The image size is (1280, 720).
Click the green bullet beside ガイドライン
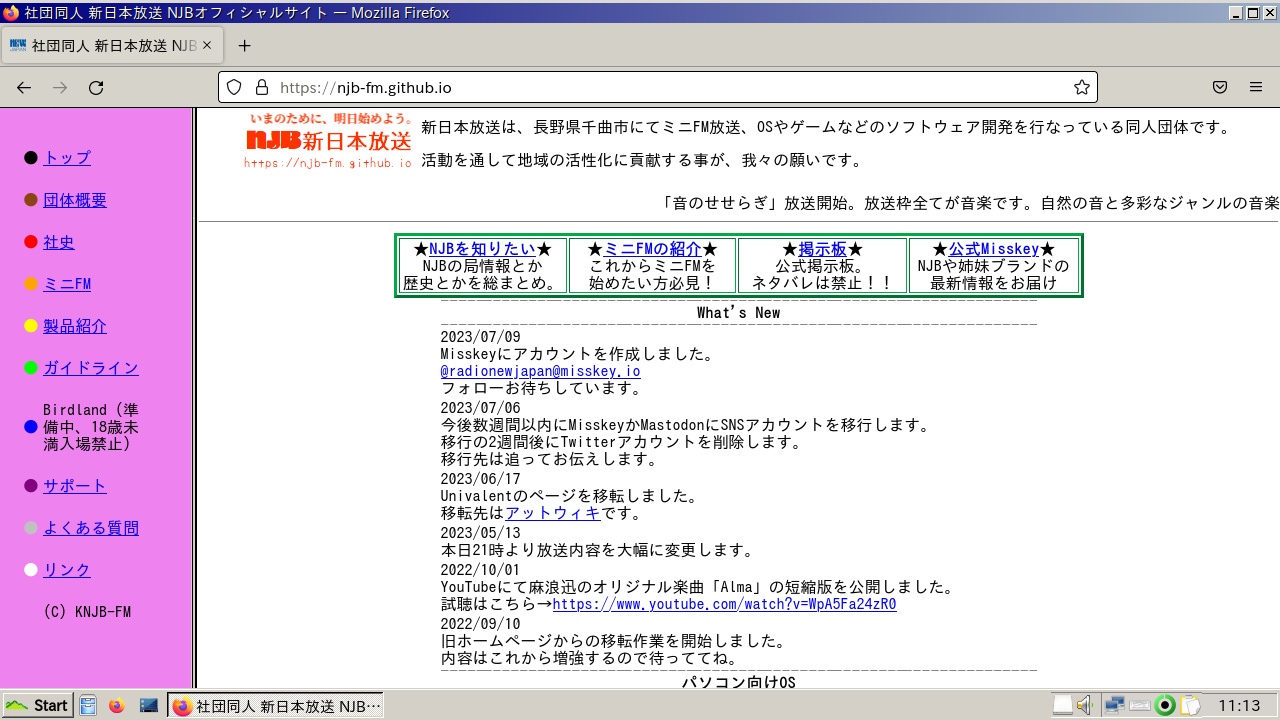point(31,368)
